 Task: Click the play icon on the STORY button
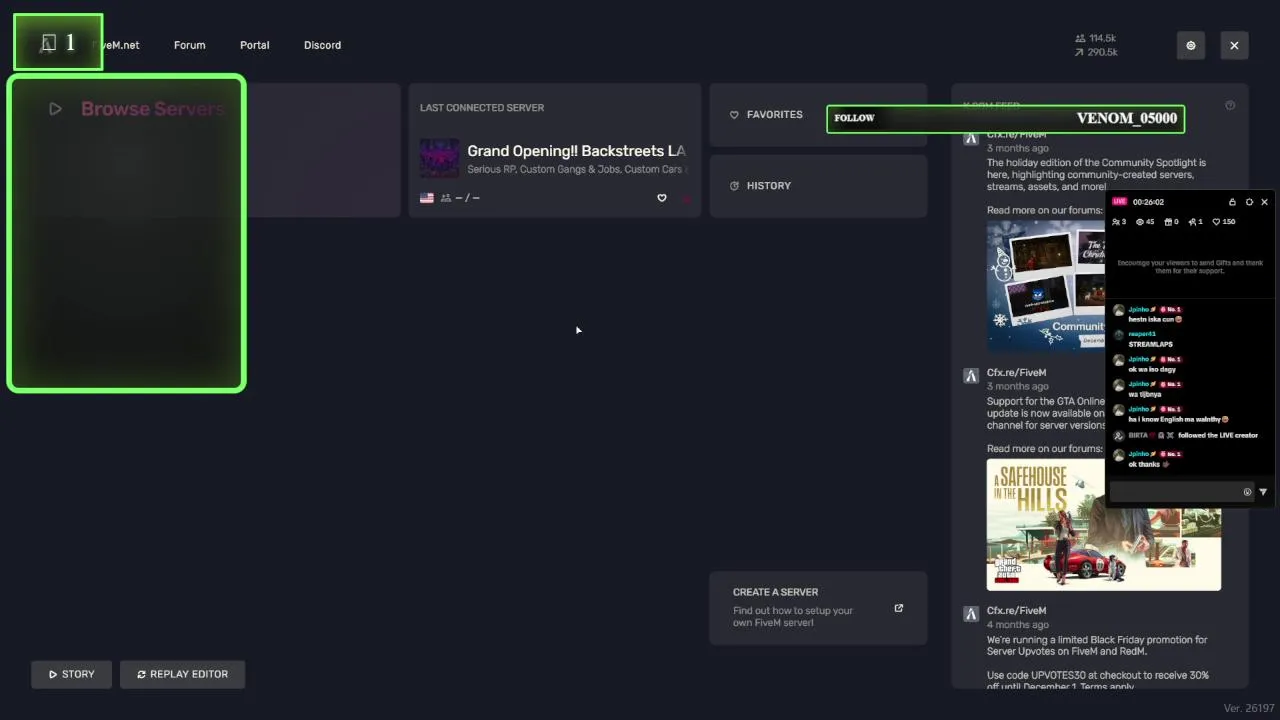click(53, 674)
